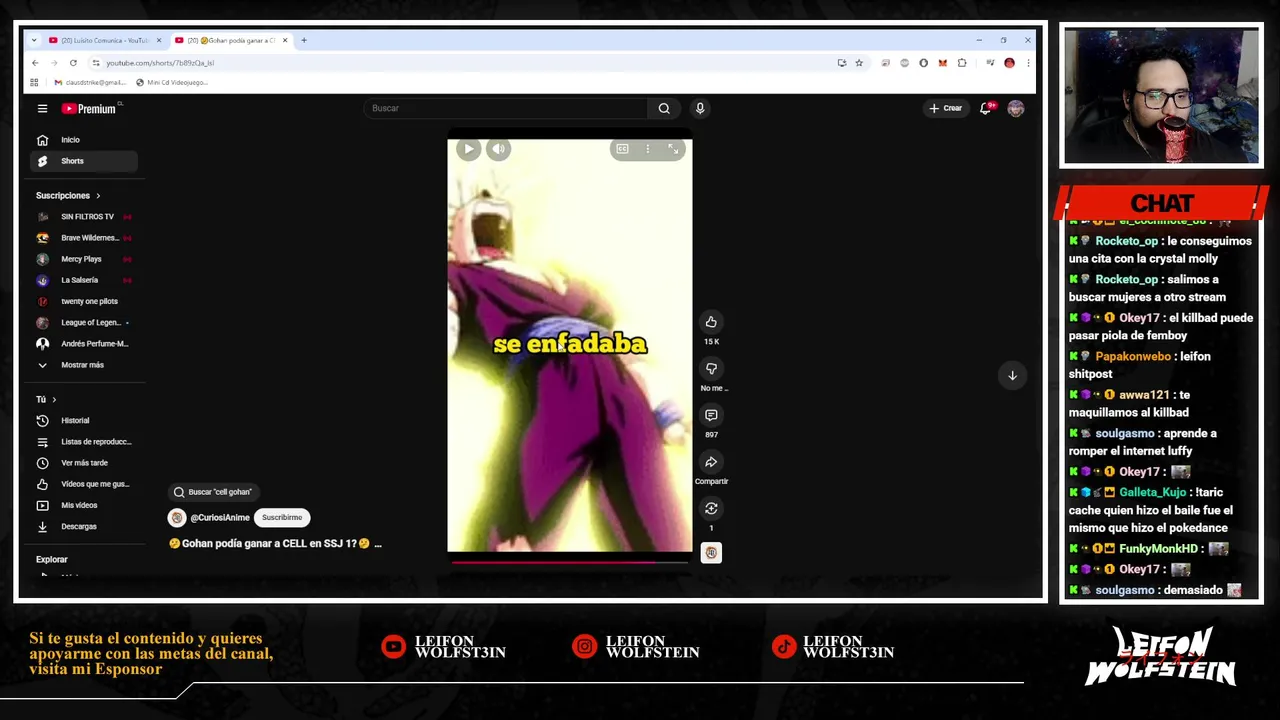The height and width of the screenshot is (720, 1280).
Task: Search for "cell gohan" suggestion
Action: pyautogui.click(x=212, y=492)
